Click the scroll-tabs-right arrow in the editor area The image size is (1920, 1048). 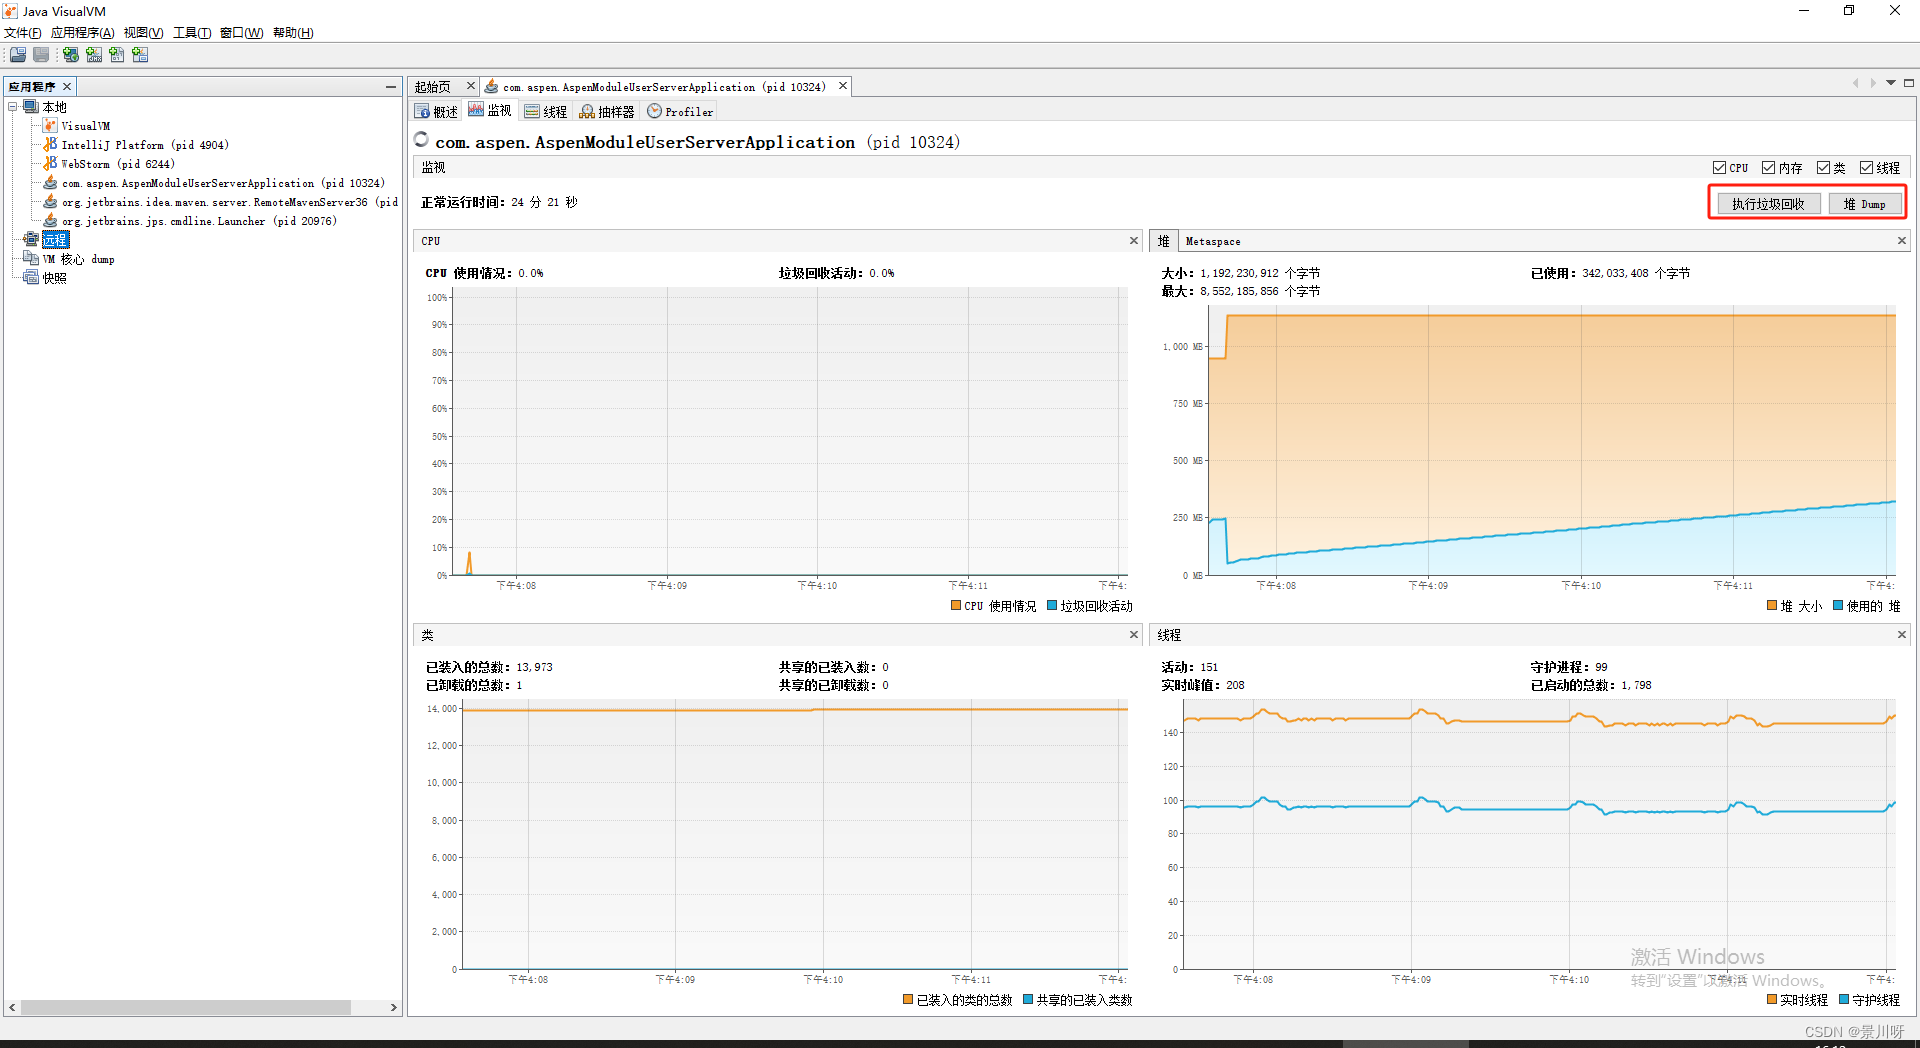click(x=1873, y=83)
